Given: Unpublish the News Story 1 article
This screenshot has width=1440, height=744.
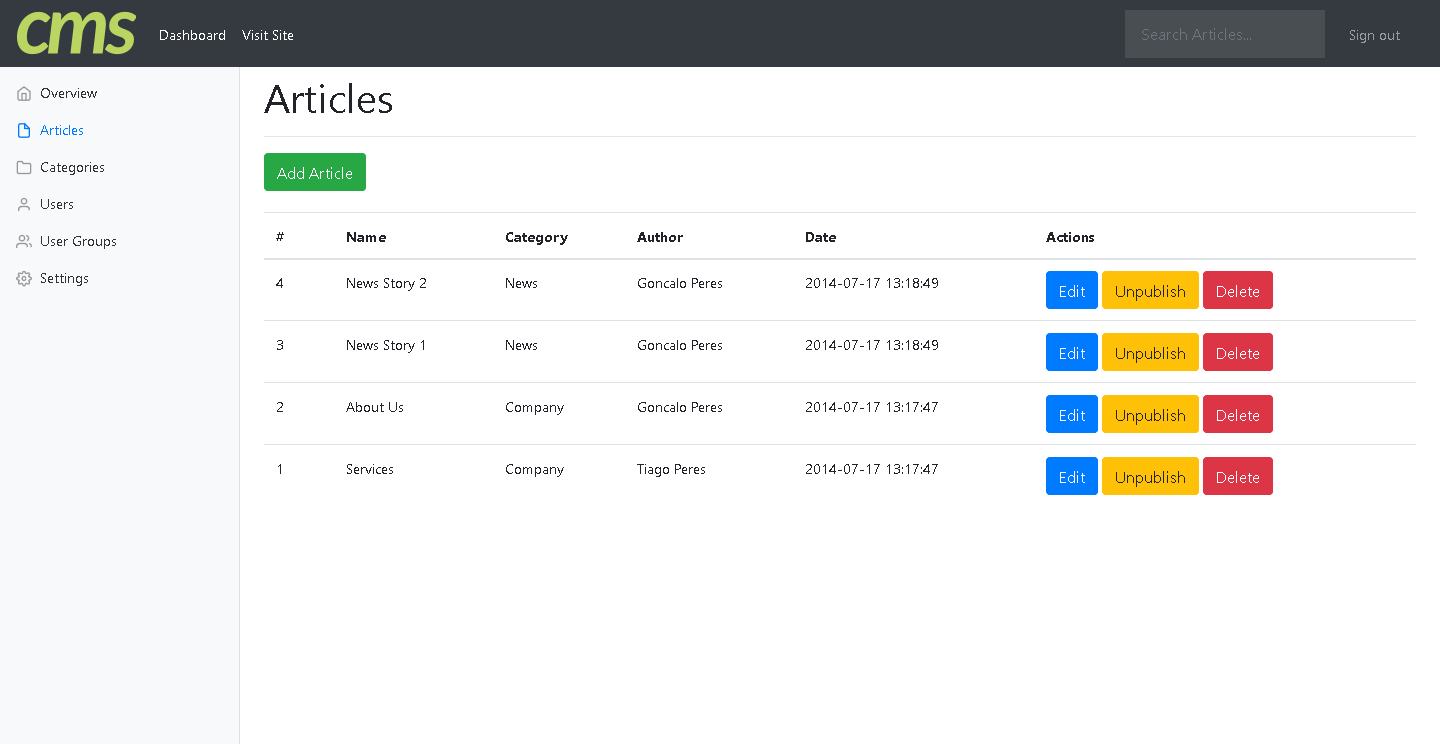Looking at the screenshot, I should click(x=1150, y=353).
